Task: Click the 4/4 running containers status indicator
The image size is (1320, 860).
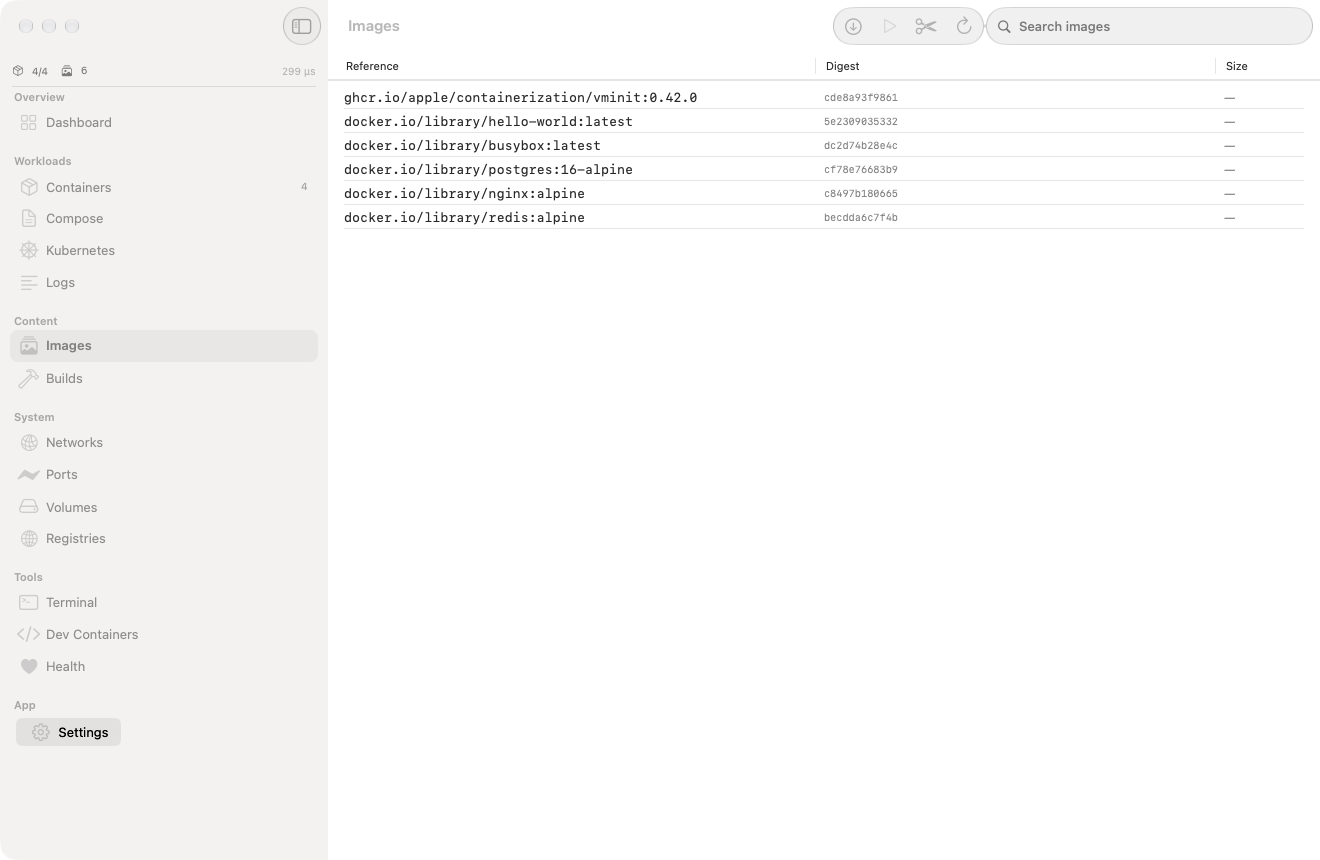Action: coord(30,71)
